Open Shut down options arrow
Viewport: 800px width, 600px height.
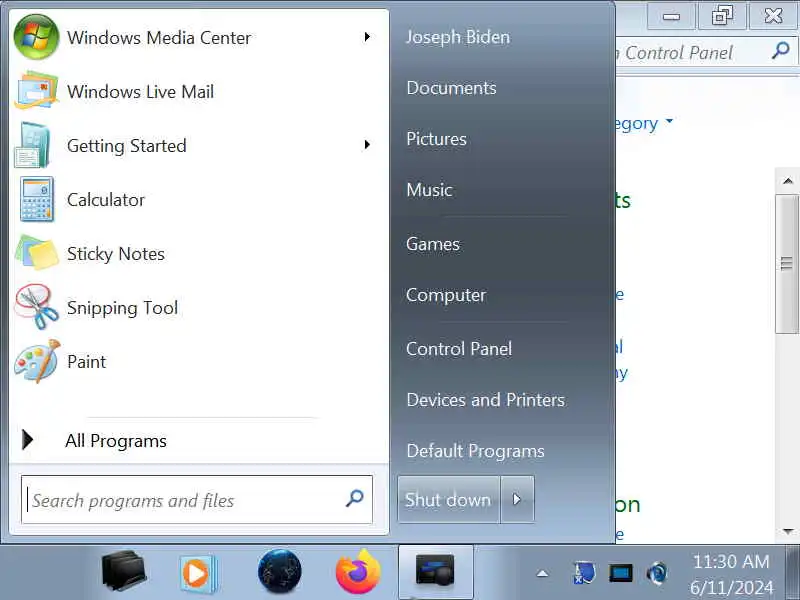tap(517, 499)
